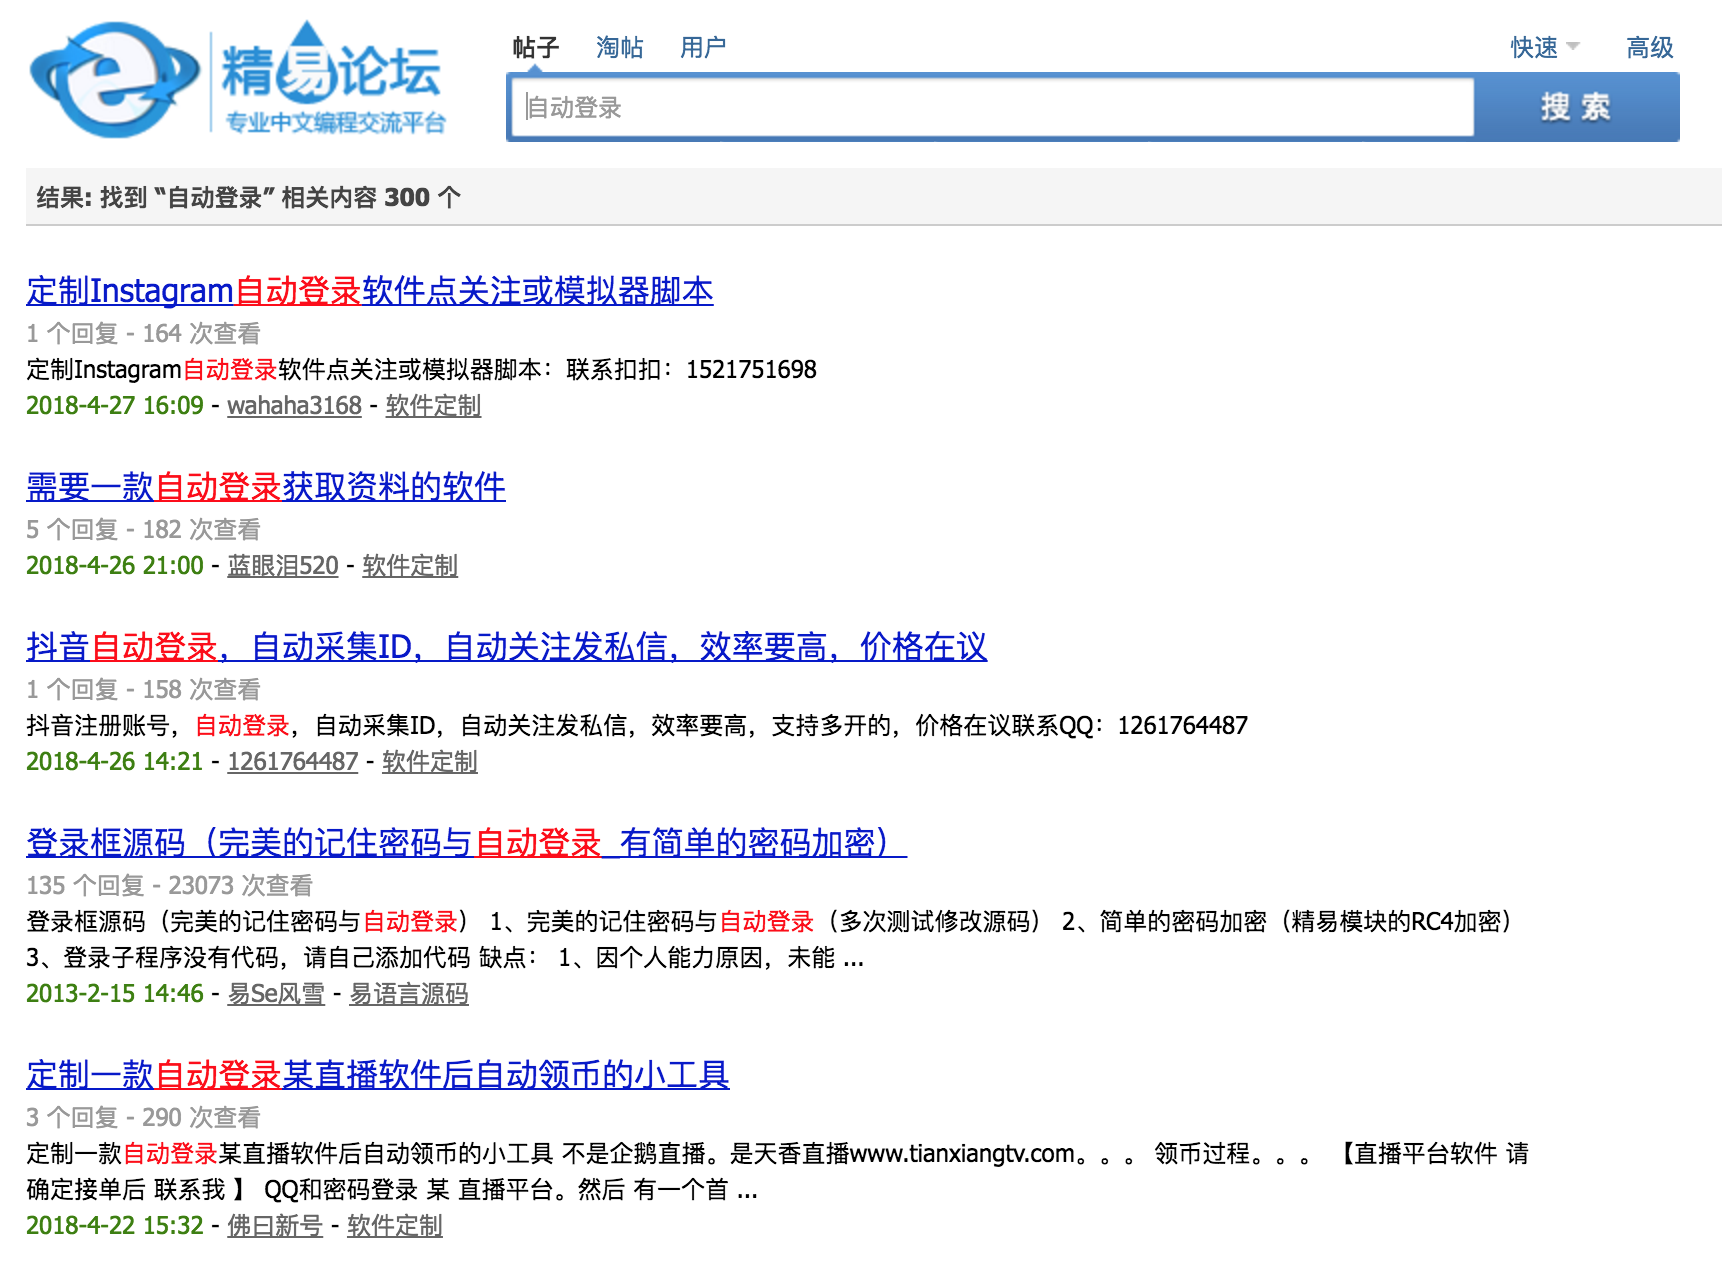
Task: Open 定制一款自动登录某直播软件 post title
Action: (x=378, y=1075)
